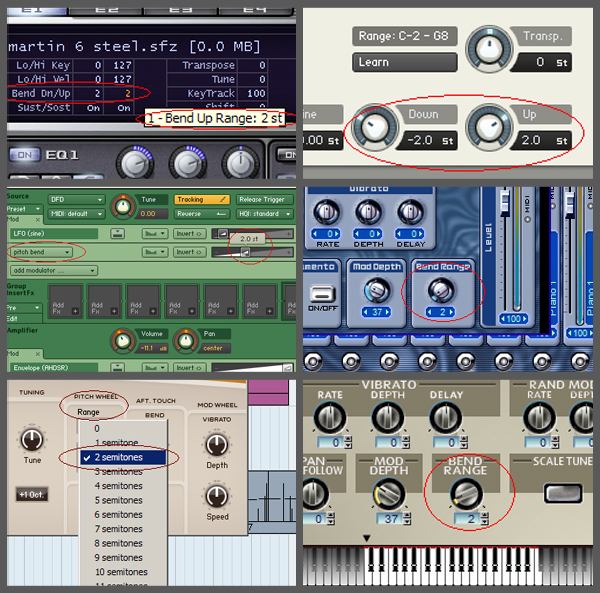Toggle the SCALE TUNE button

563,494
